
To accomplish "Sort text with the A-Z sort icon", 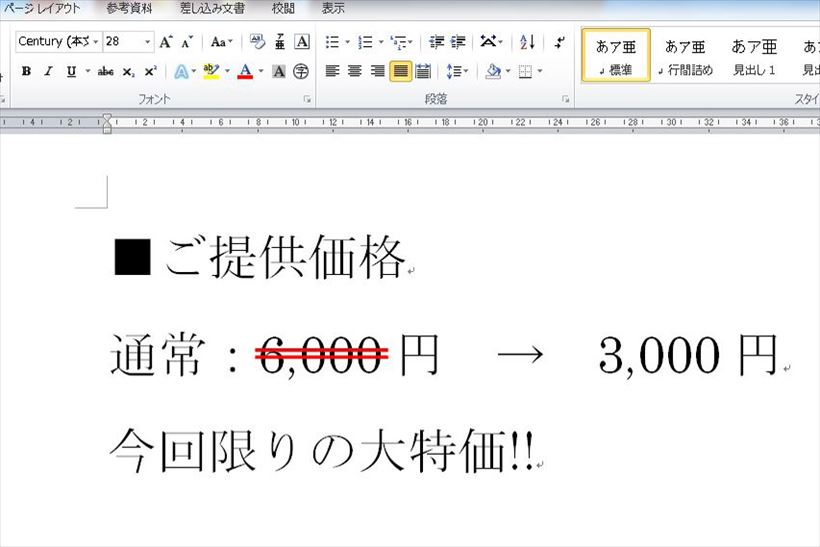I will pos(527,42).
